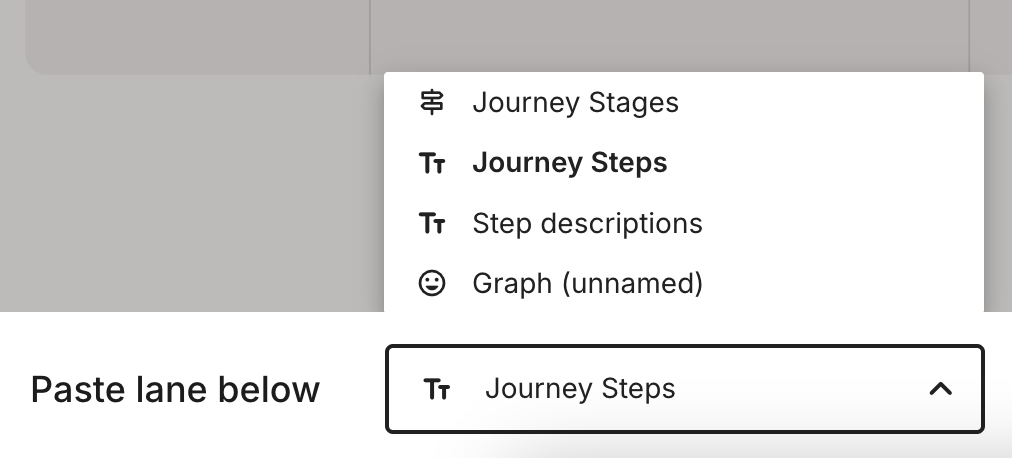
Task: Click the text icon beside bold Journey Steps option
Action: tap(432, 163)
